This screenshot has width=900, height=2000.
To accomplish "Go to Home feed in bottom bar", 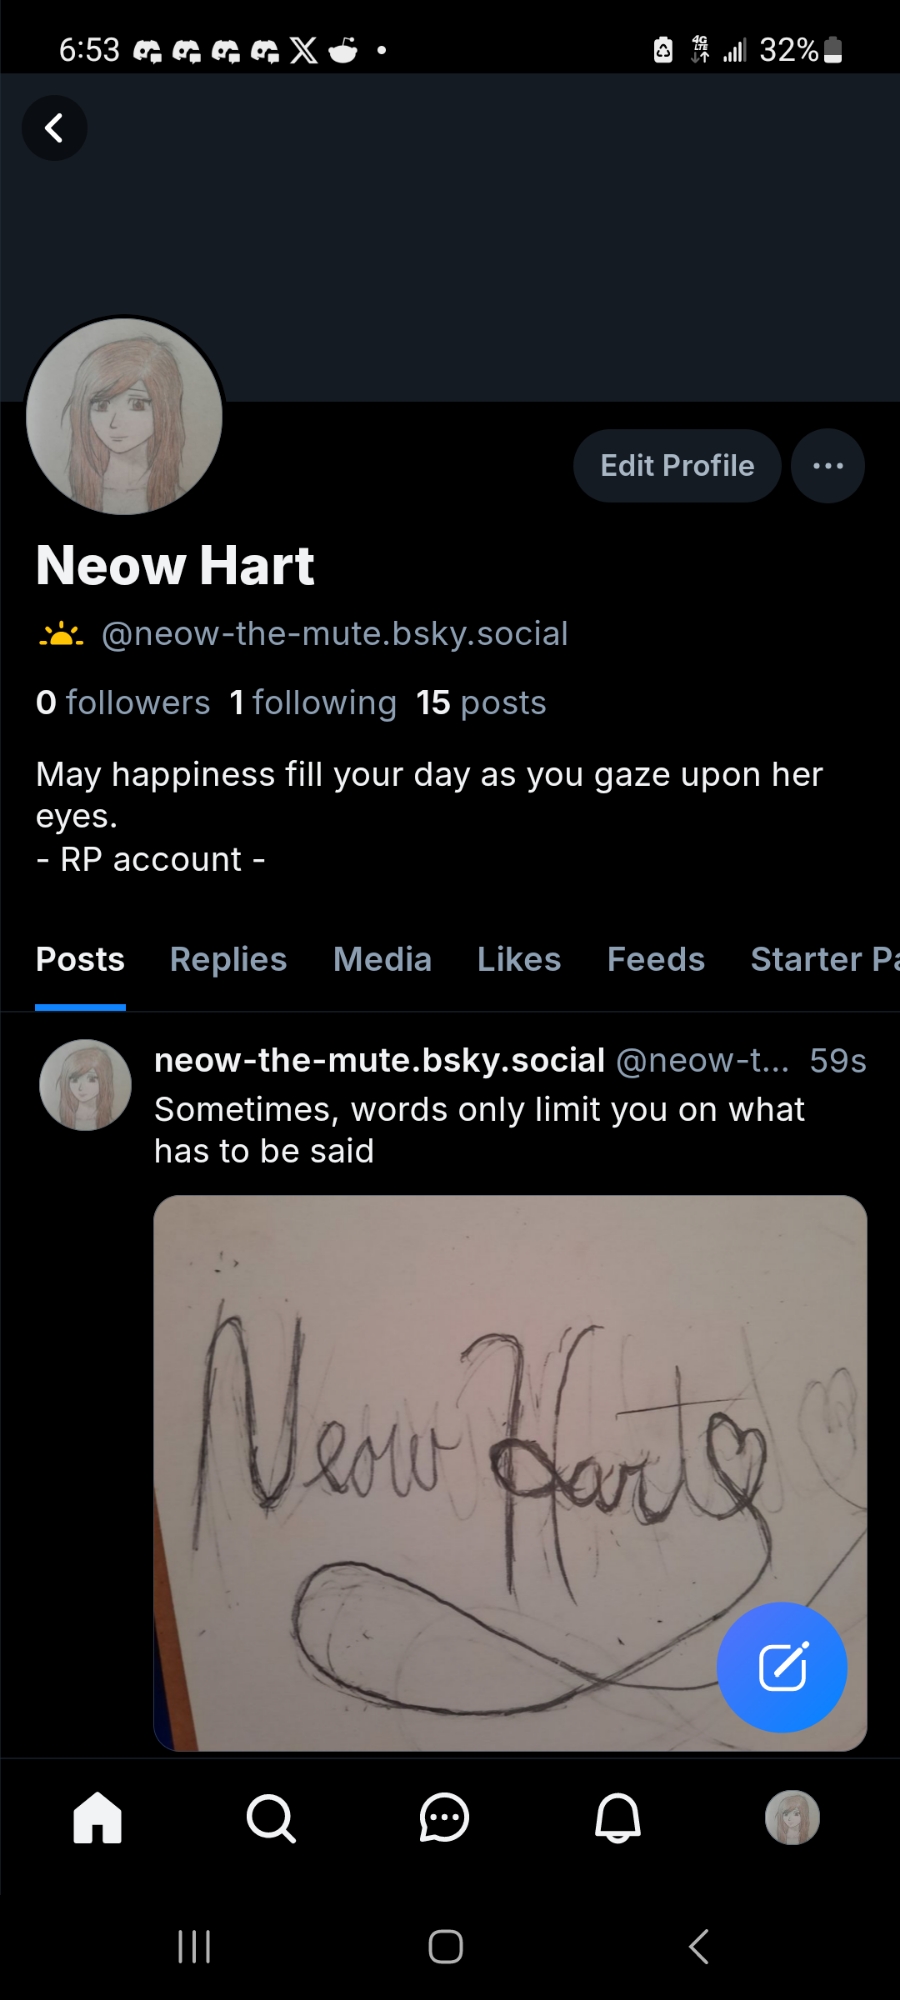I will click(x=98, y=1817).
